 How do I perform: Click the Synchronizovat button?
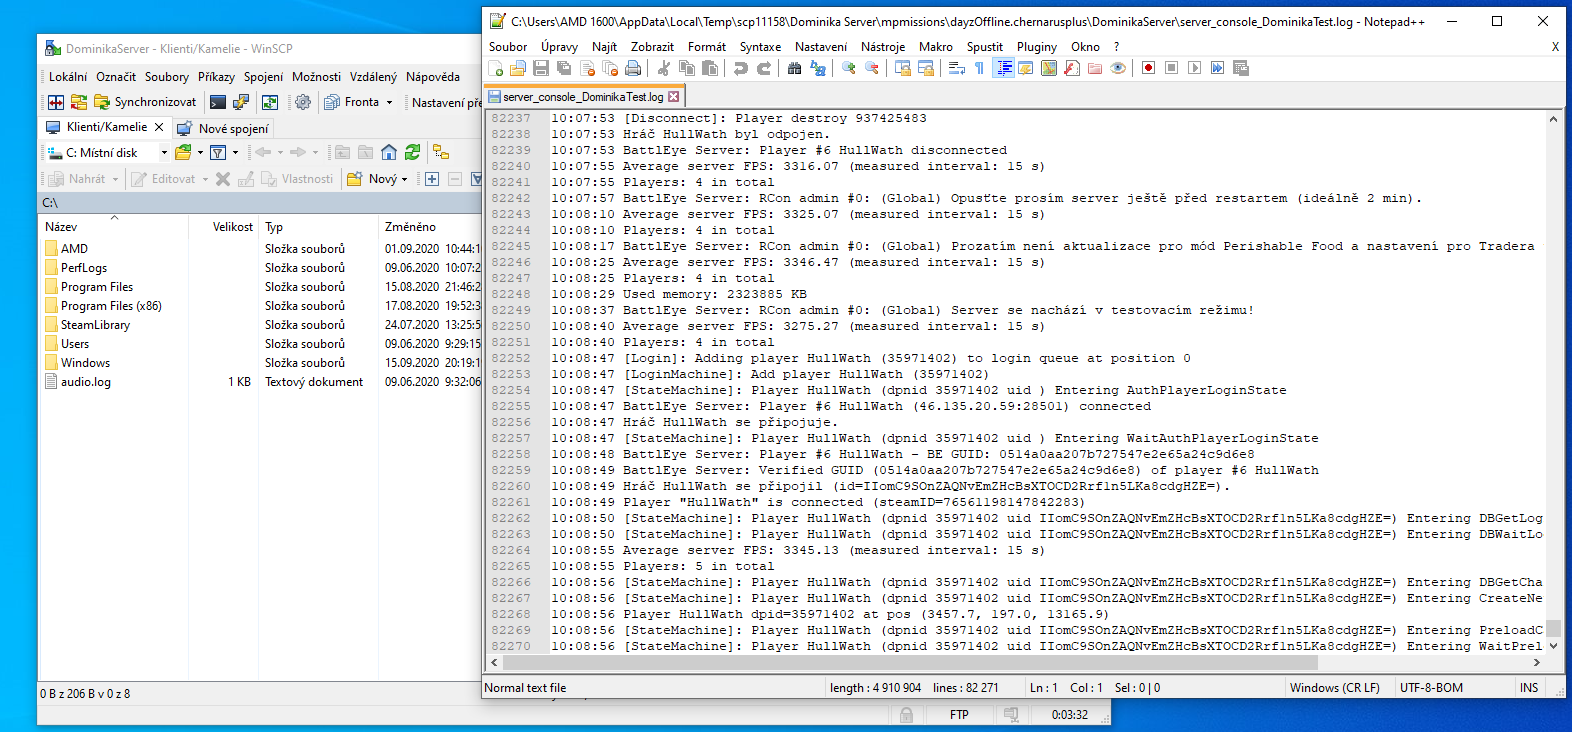145,102
